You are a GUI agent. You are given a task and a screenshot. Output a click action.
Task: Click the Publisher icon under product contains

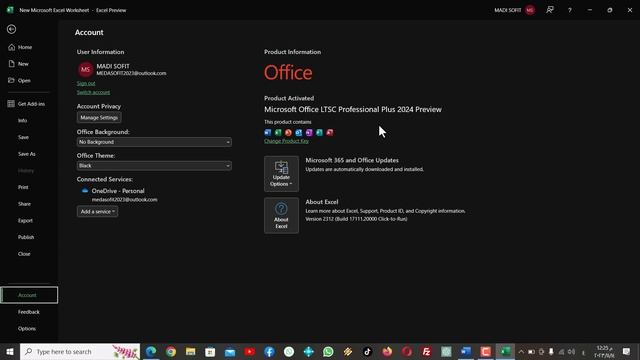pos(319,132)
